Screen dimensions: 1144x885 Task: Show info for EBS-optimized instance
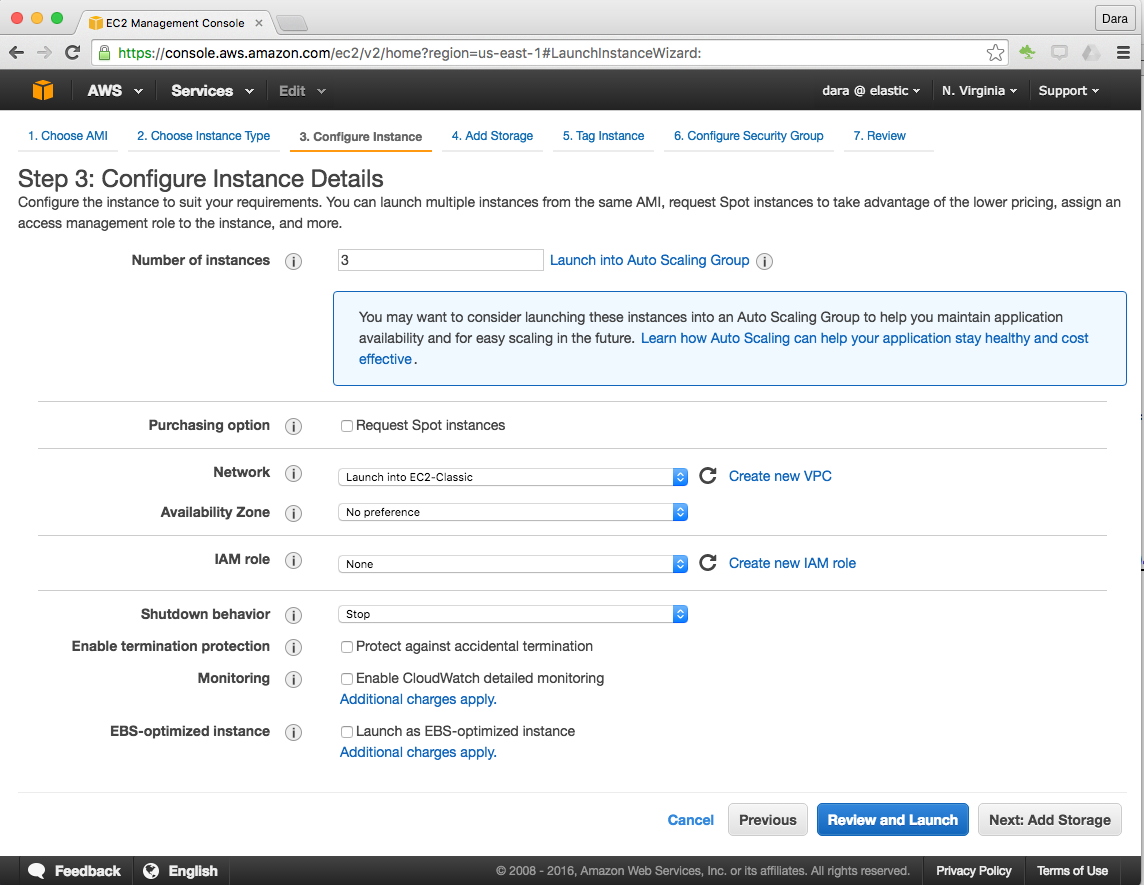tap(293, 733)
